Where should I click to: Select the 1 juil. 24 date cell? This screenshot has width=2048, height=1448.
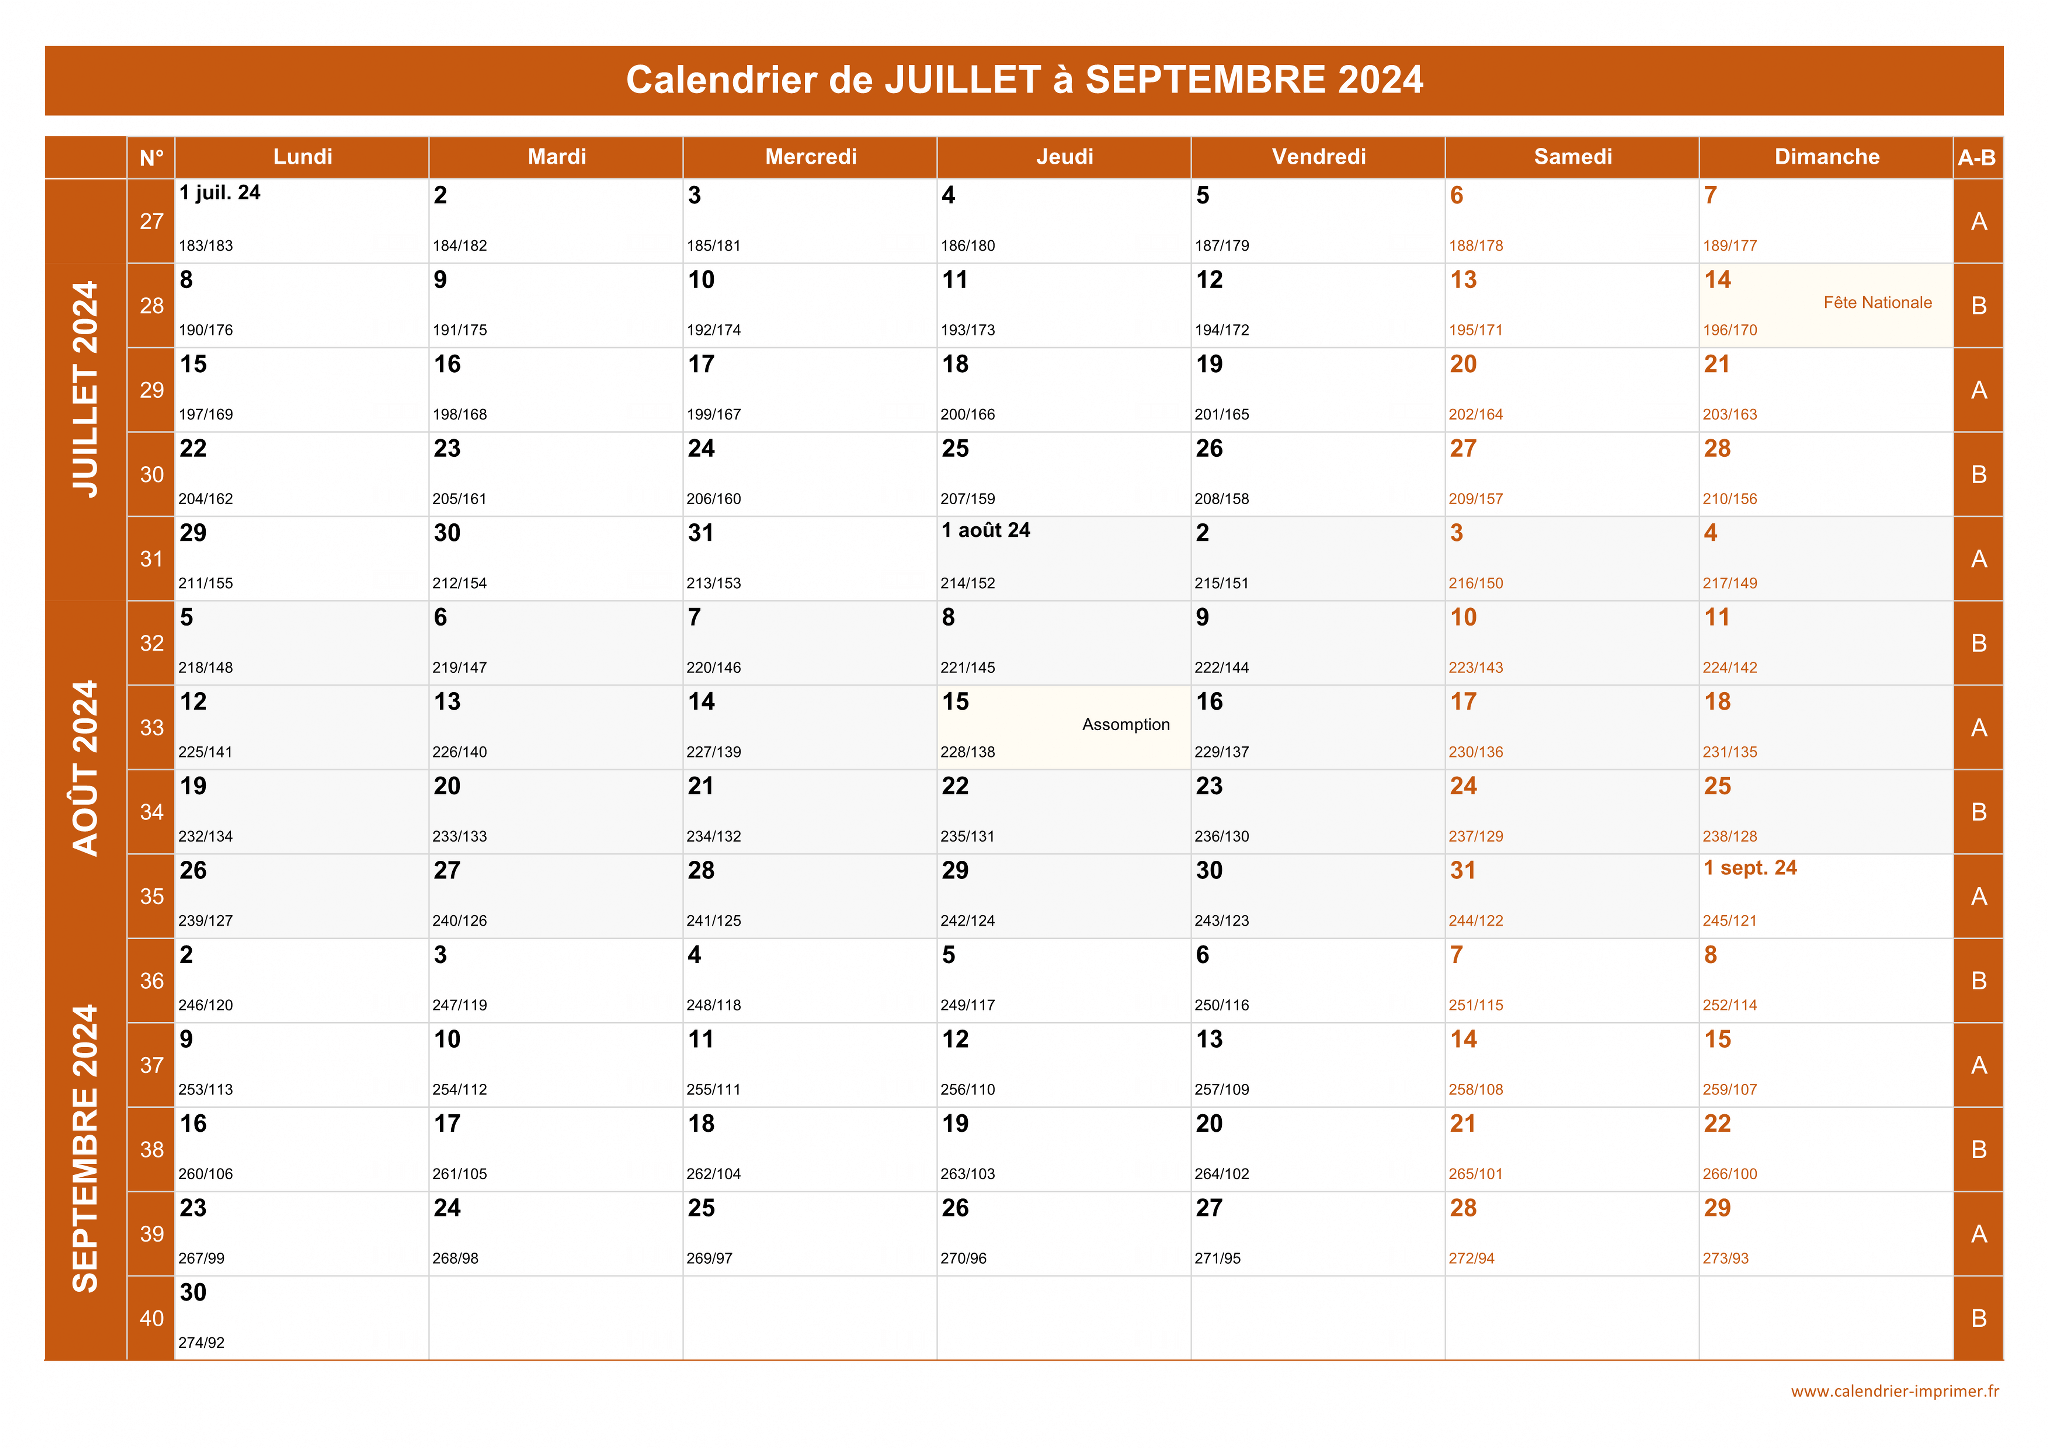point(302,221)
